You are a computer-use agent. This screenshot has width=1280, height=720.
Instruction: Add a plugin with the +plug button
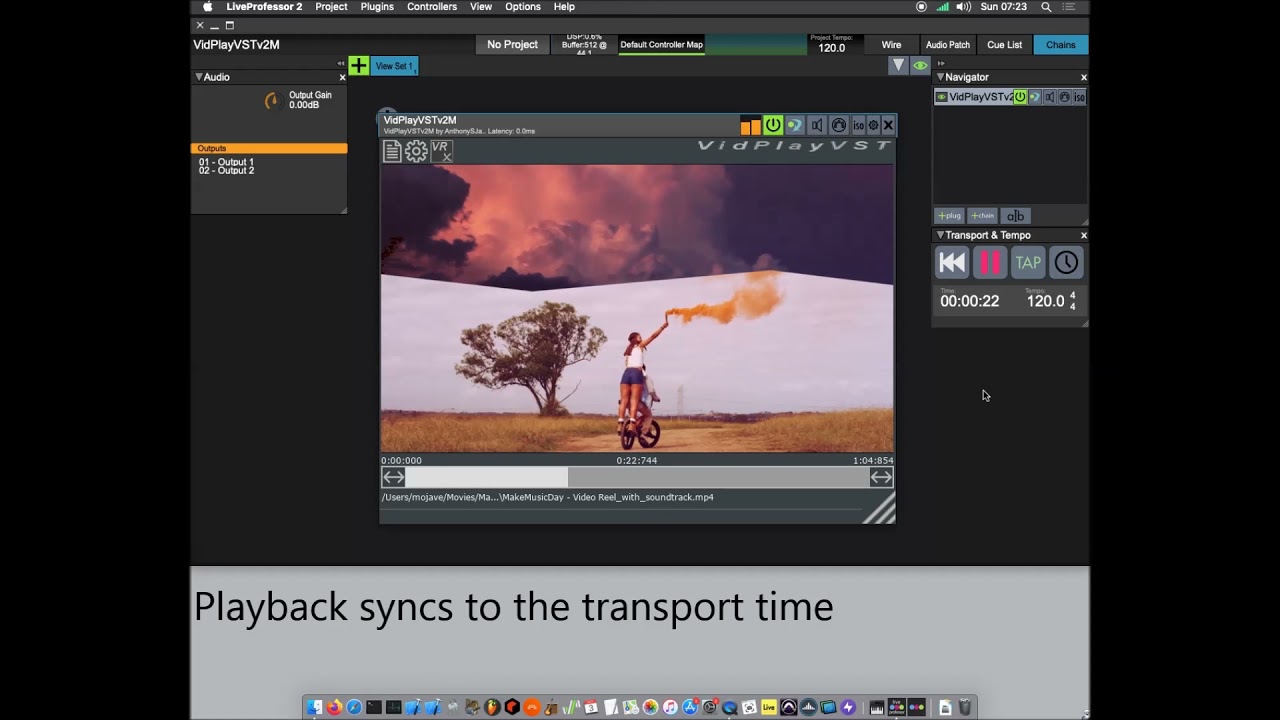coord(949,216)
